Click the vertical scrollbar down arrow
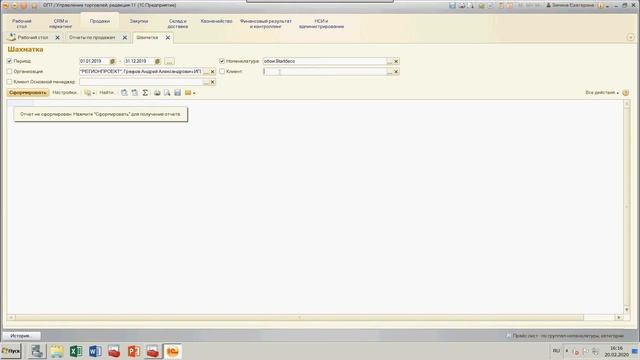The width and height of the screenshot is (640, 360). 627,310
